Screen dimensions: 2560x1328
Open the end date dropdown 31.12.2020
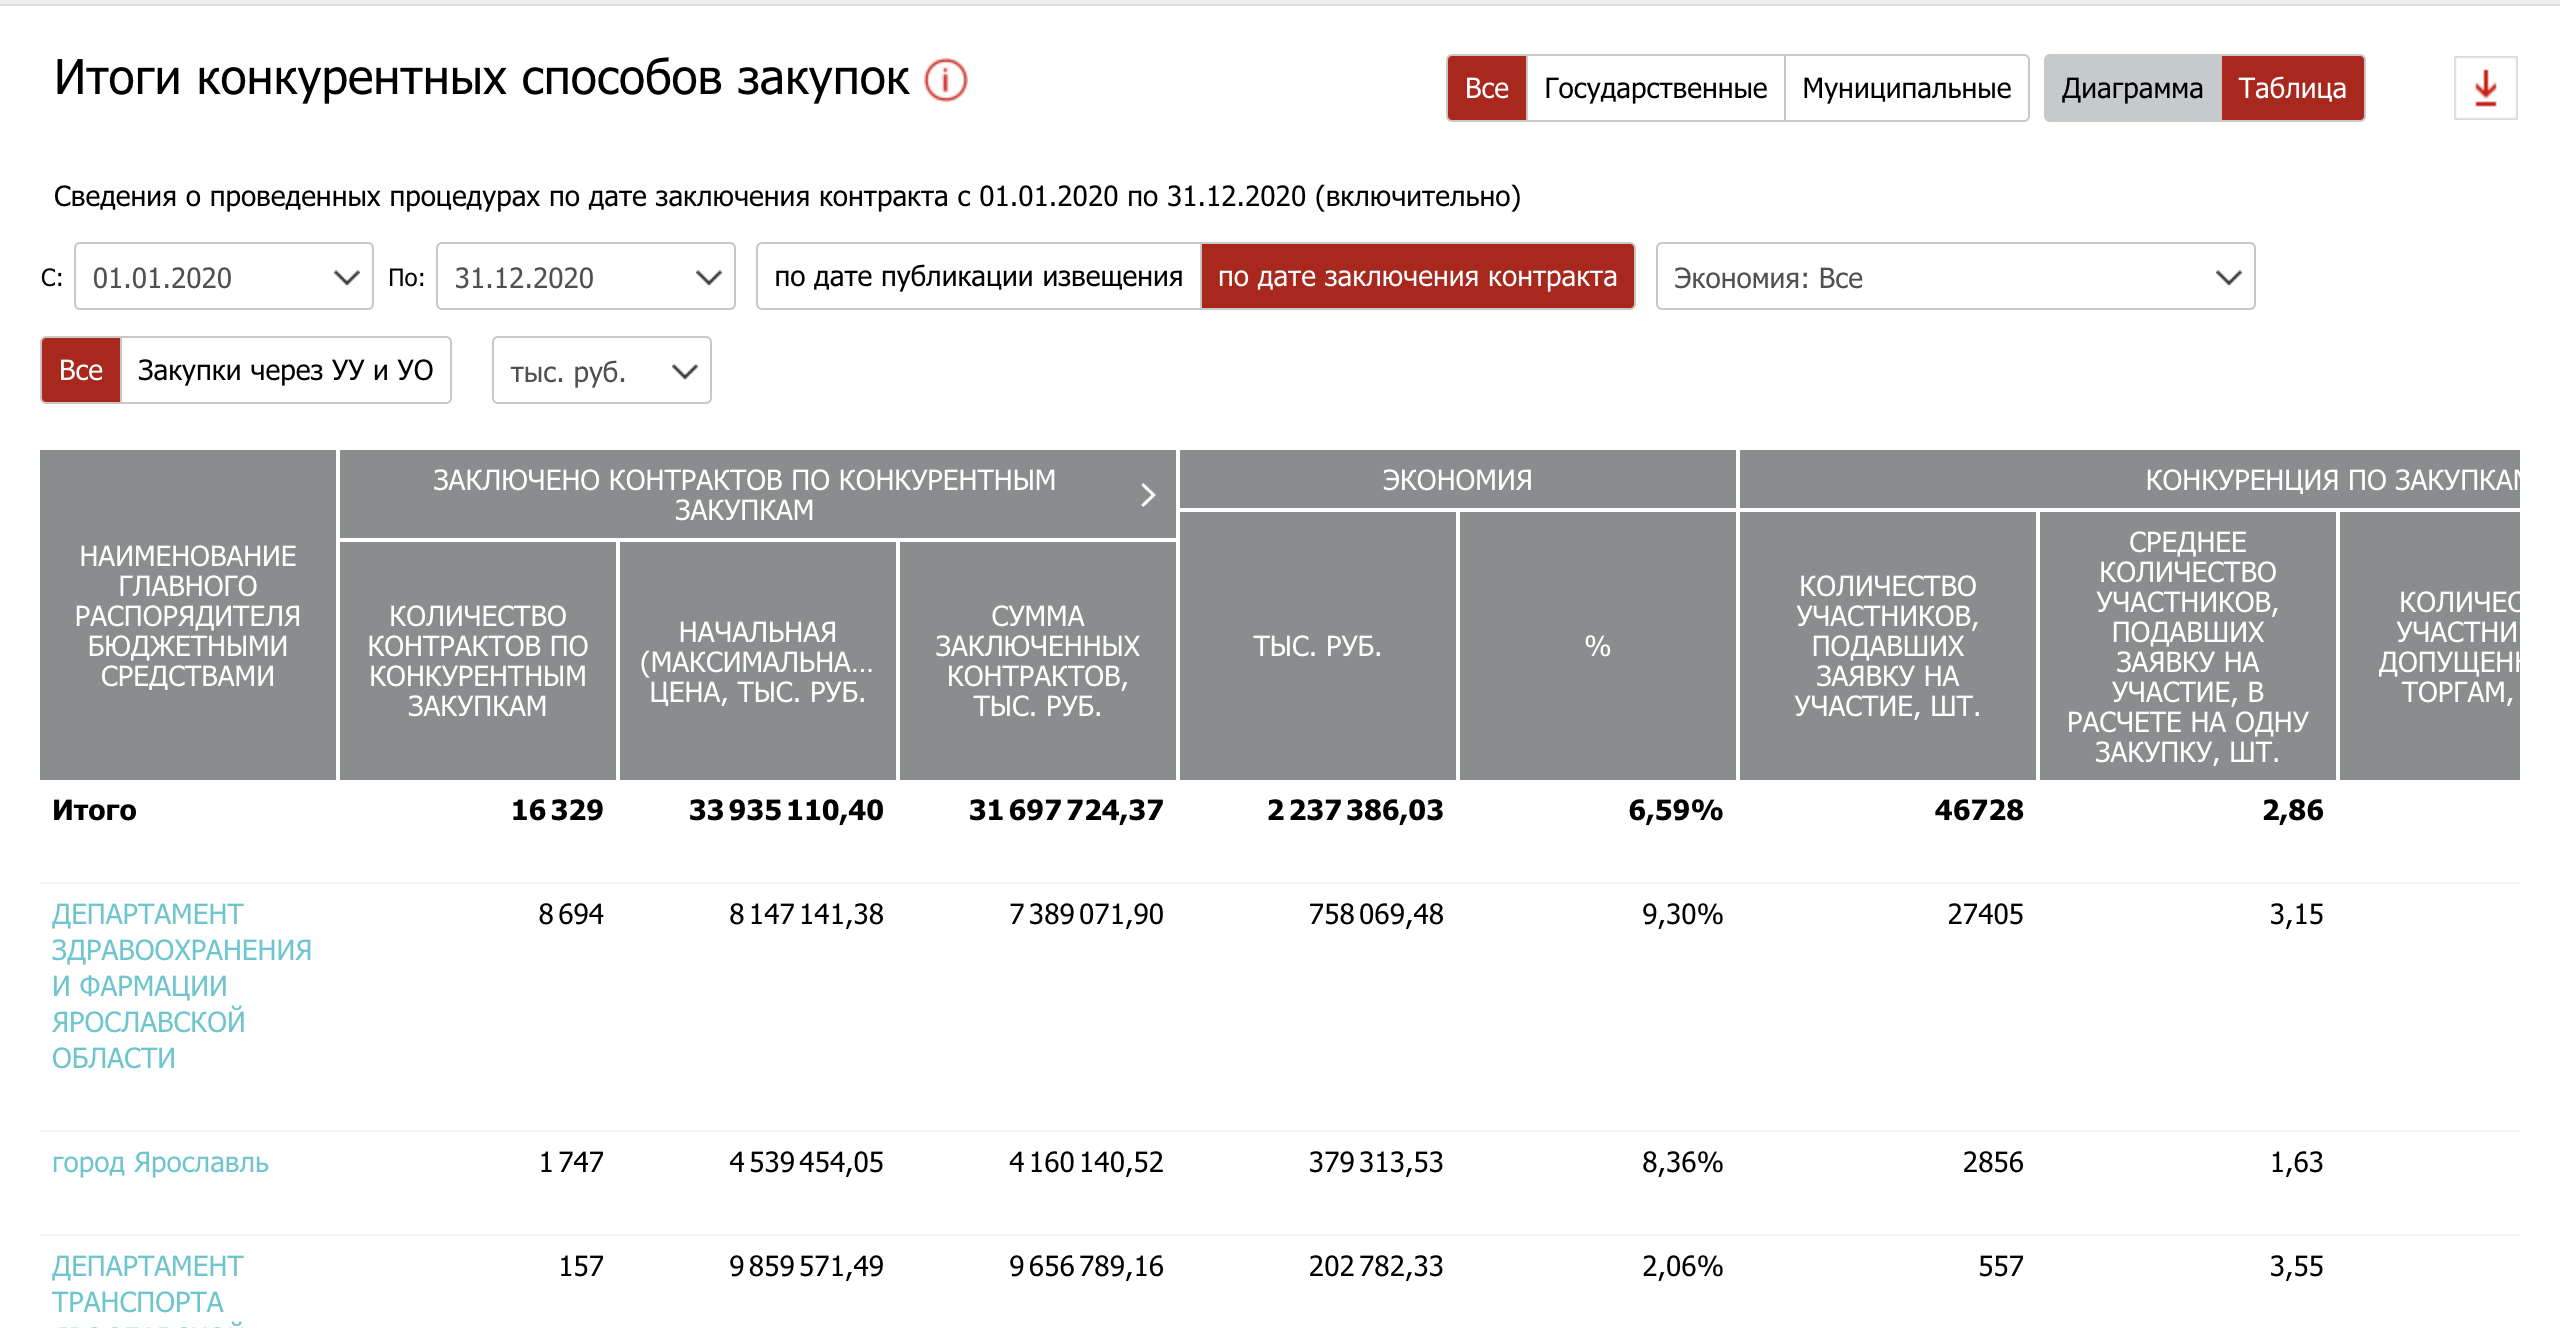coord(586,277)
